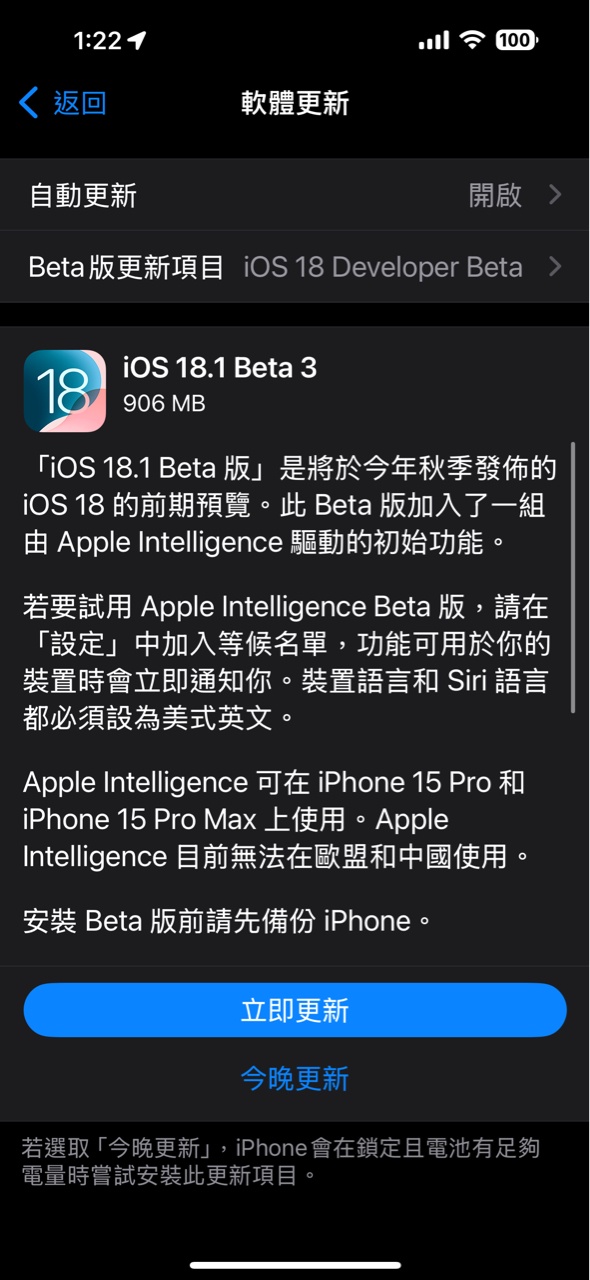
Task: Tap the battery indicator in status bar
Action: pos(516,40)
